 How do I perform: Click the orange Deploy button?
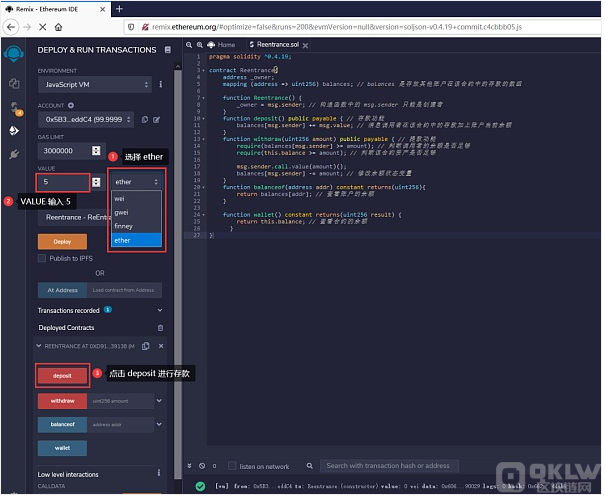62,241
